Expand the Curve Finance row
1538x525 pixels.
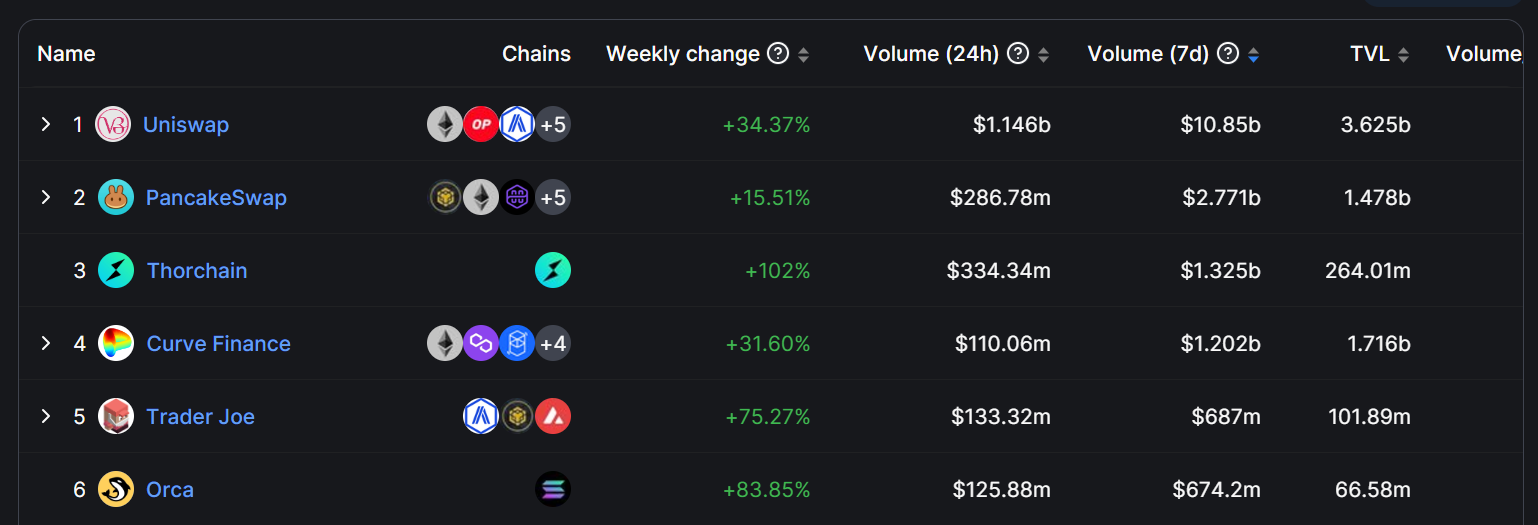[45, 344]
